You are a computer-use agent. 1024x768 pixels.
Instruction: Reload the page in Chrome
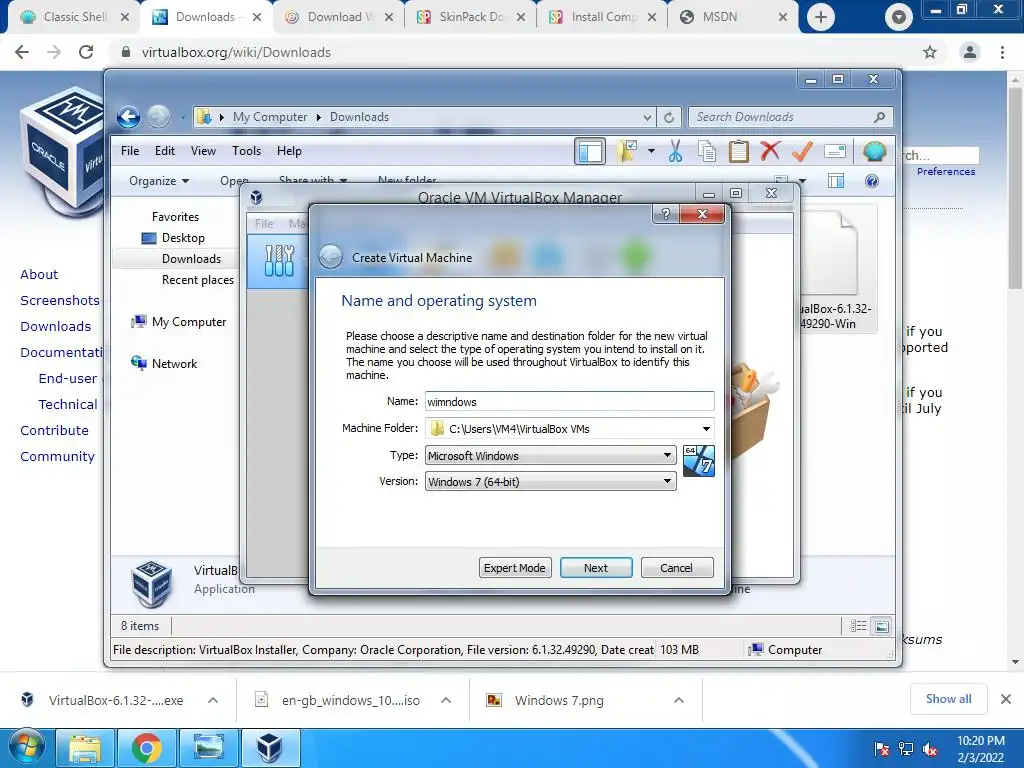pyautogui.click(x=86, y=52)
